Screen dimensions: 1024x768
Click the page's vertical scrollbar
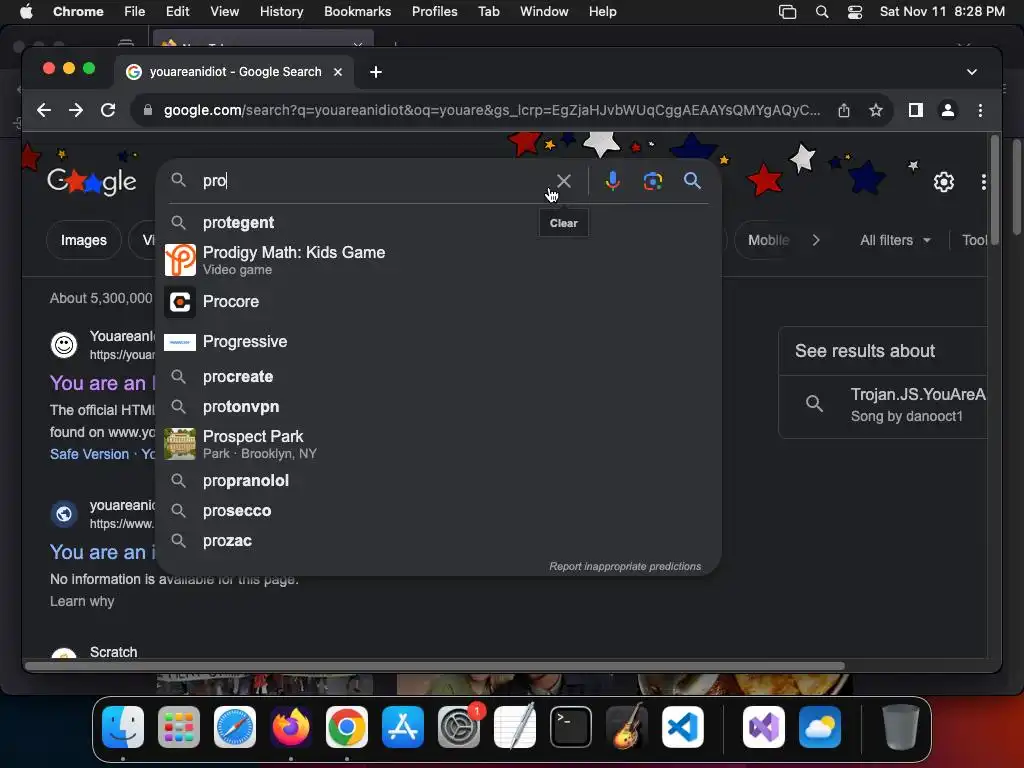pos(995,189)
